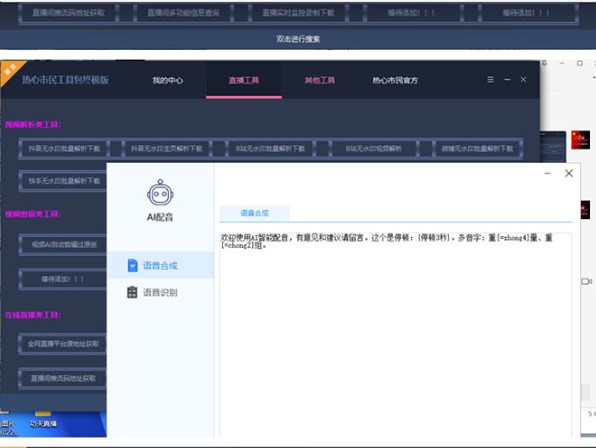This screenshot has height=448, width=596.
Task: Open the dark red thumbnail on the right
Action: coord(585,210)
